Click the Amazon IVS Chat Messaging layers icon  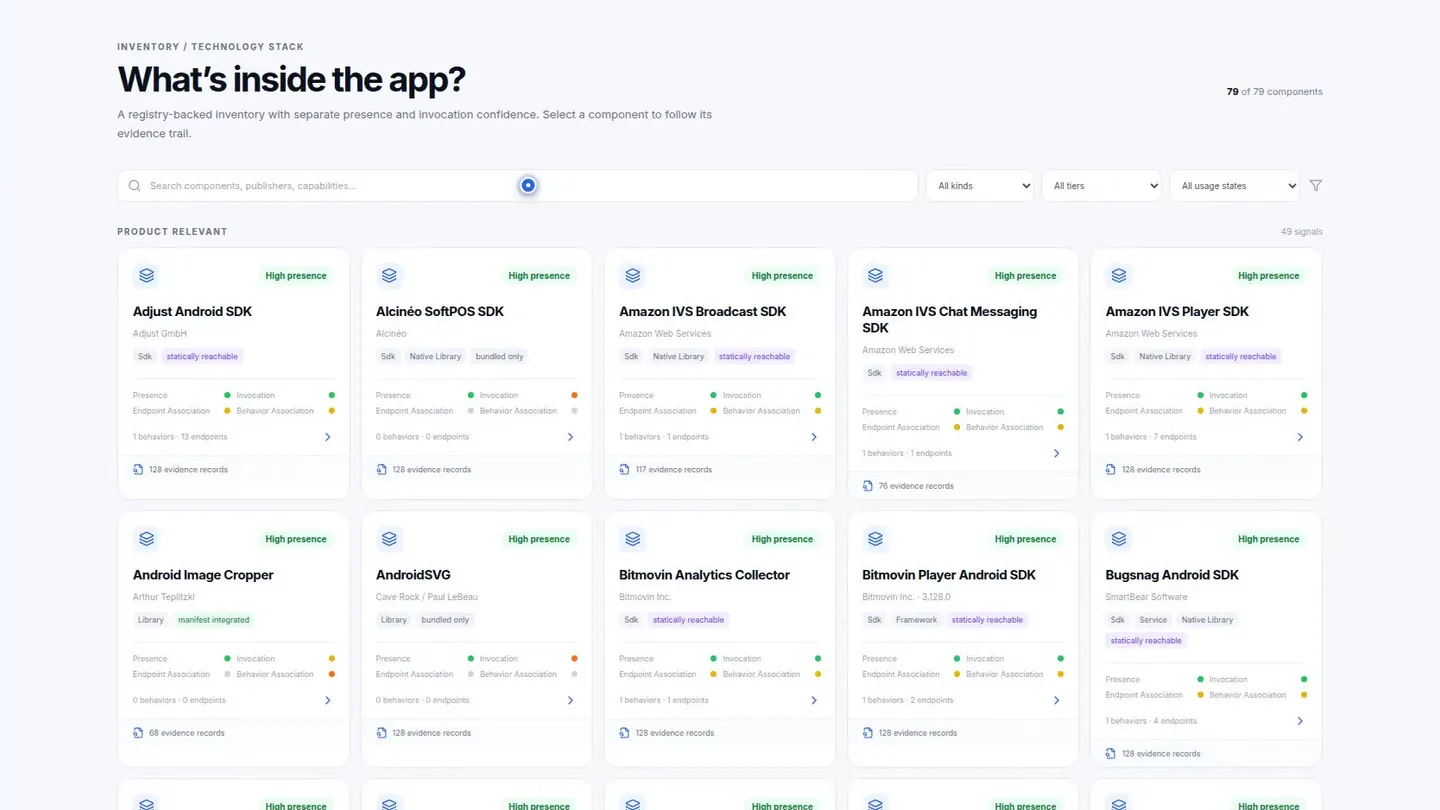coord(875,276)
